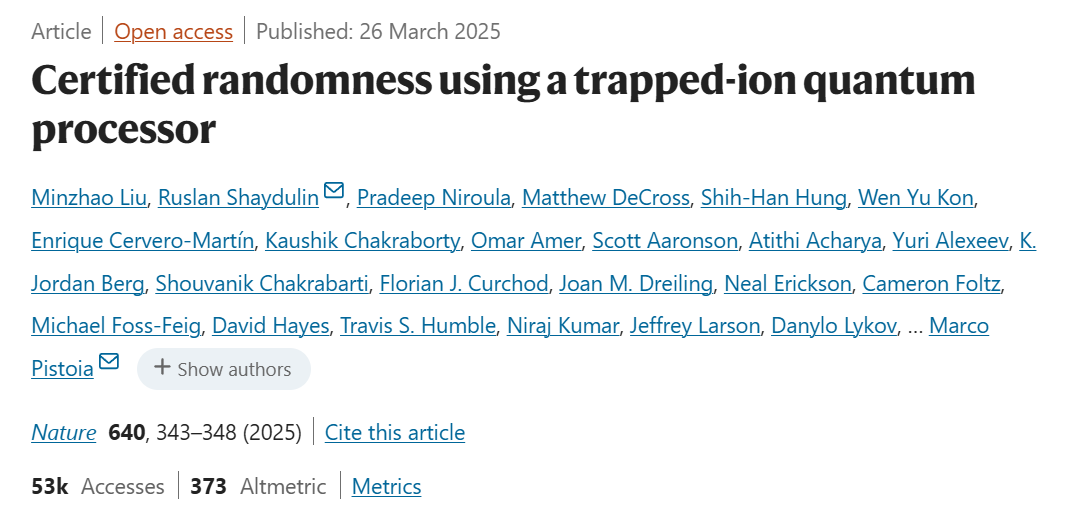Viewport: 1089px width, 510px height.
Task: Select author Shih-Han Hung
Action: (772, 197)
